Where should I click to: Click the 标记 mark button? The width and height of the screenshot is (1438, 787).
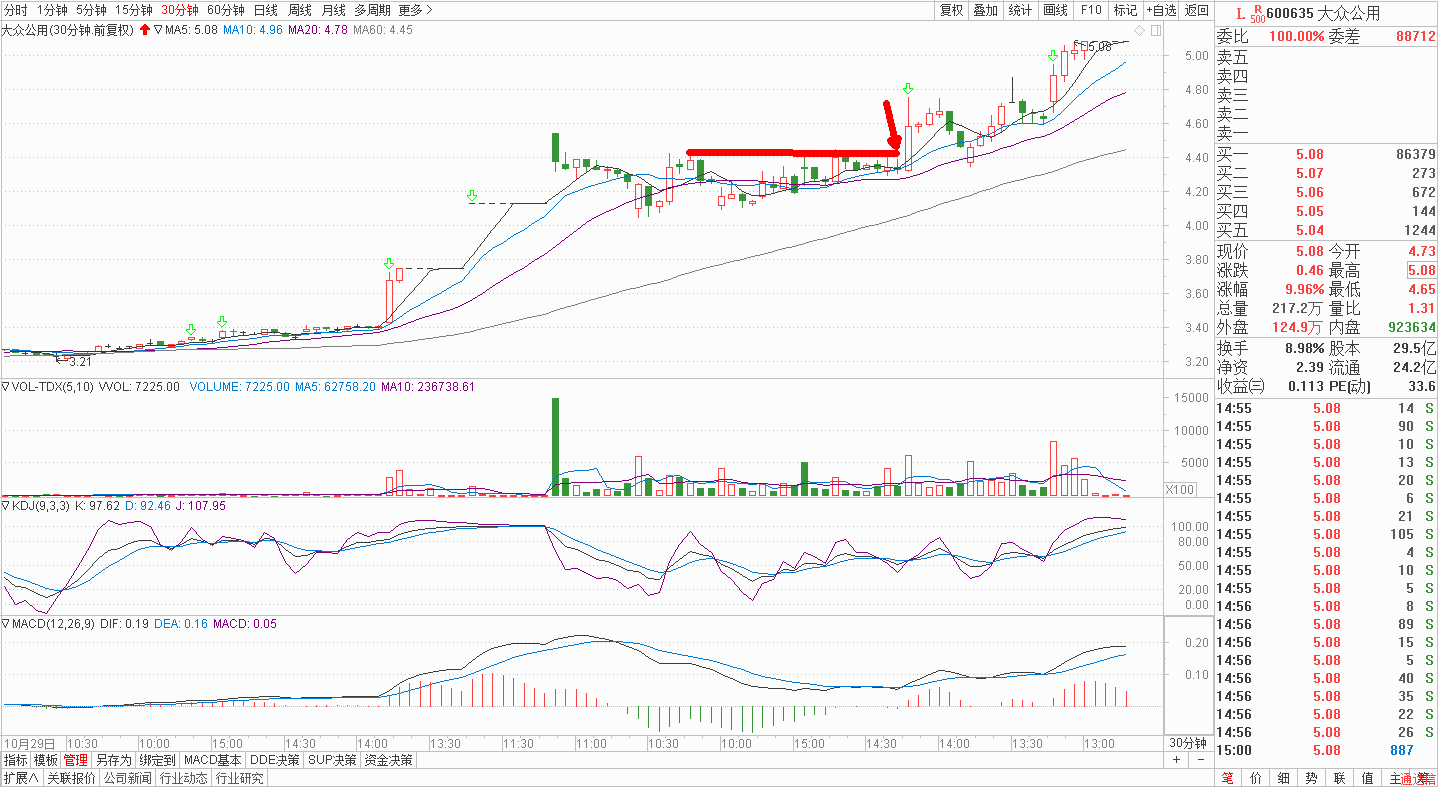pos(1125,10)
